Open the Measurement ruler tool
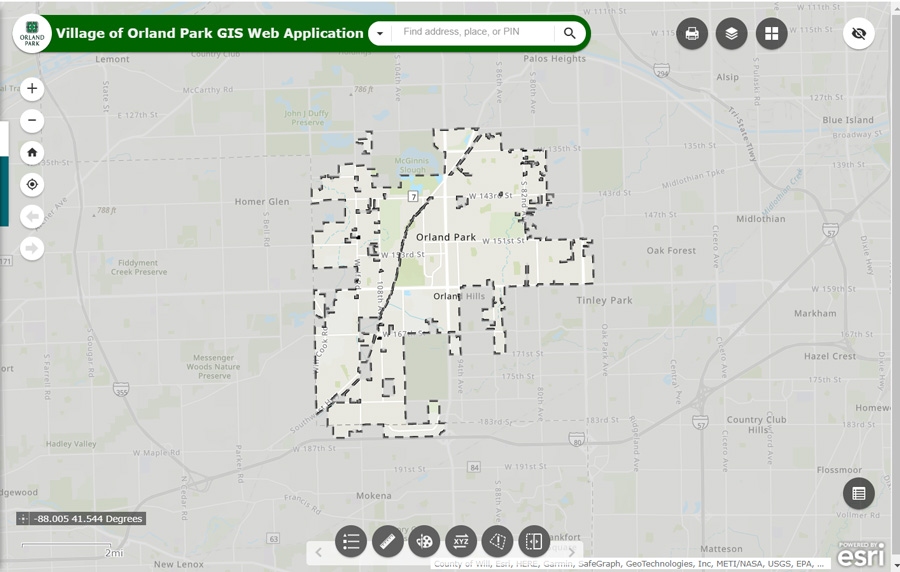Screen dimensions: 900x572 [x=387, y=541]
